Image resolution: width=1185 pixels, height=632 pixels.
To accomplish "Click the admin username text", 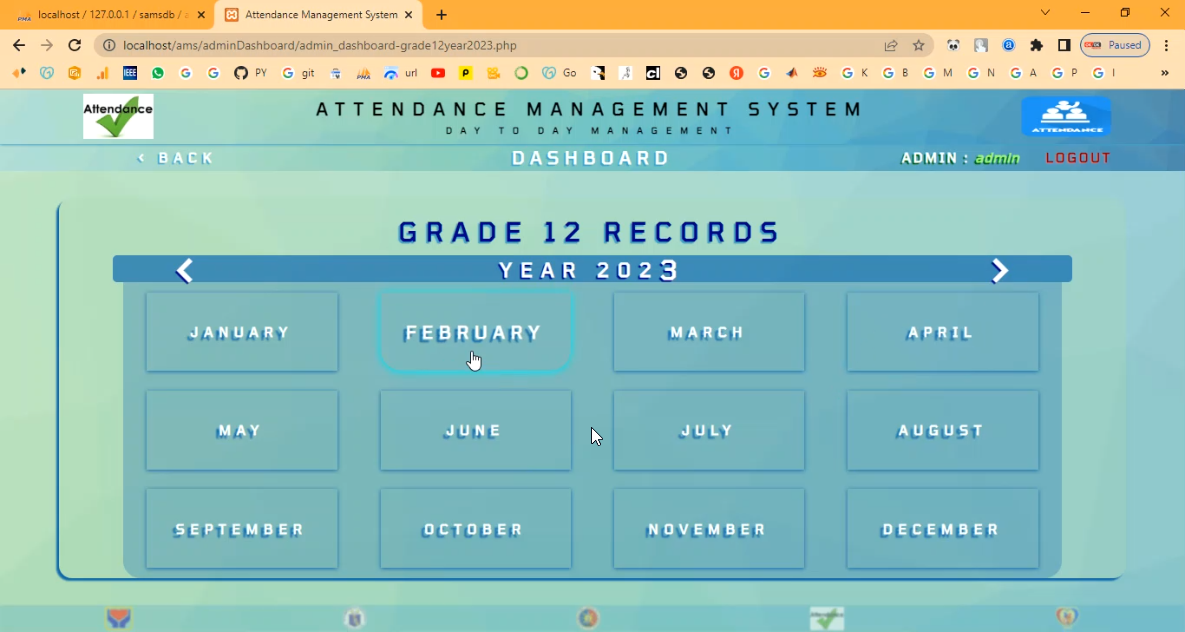I will point(997,158).
